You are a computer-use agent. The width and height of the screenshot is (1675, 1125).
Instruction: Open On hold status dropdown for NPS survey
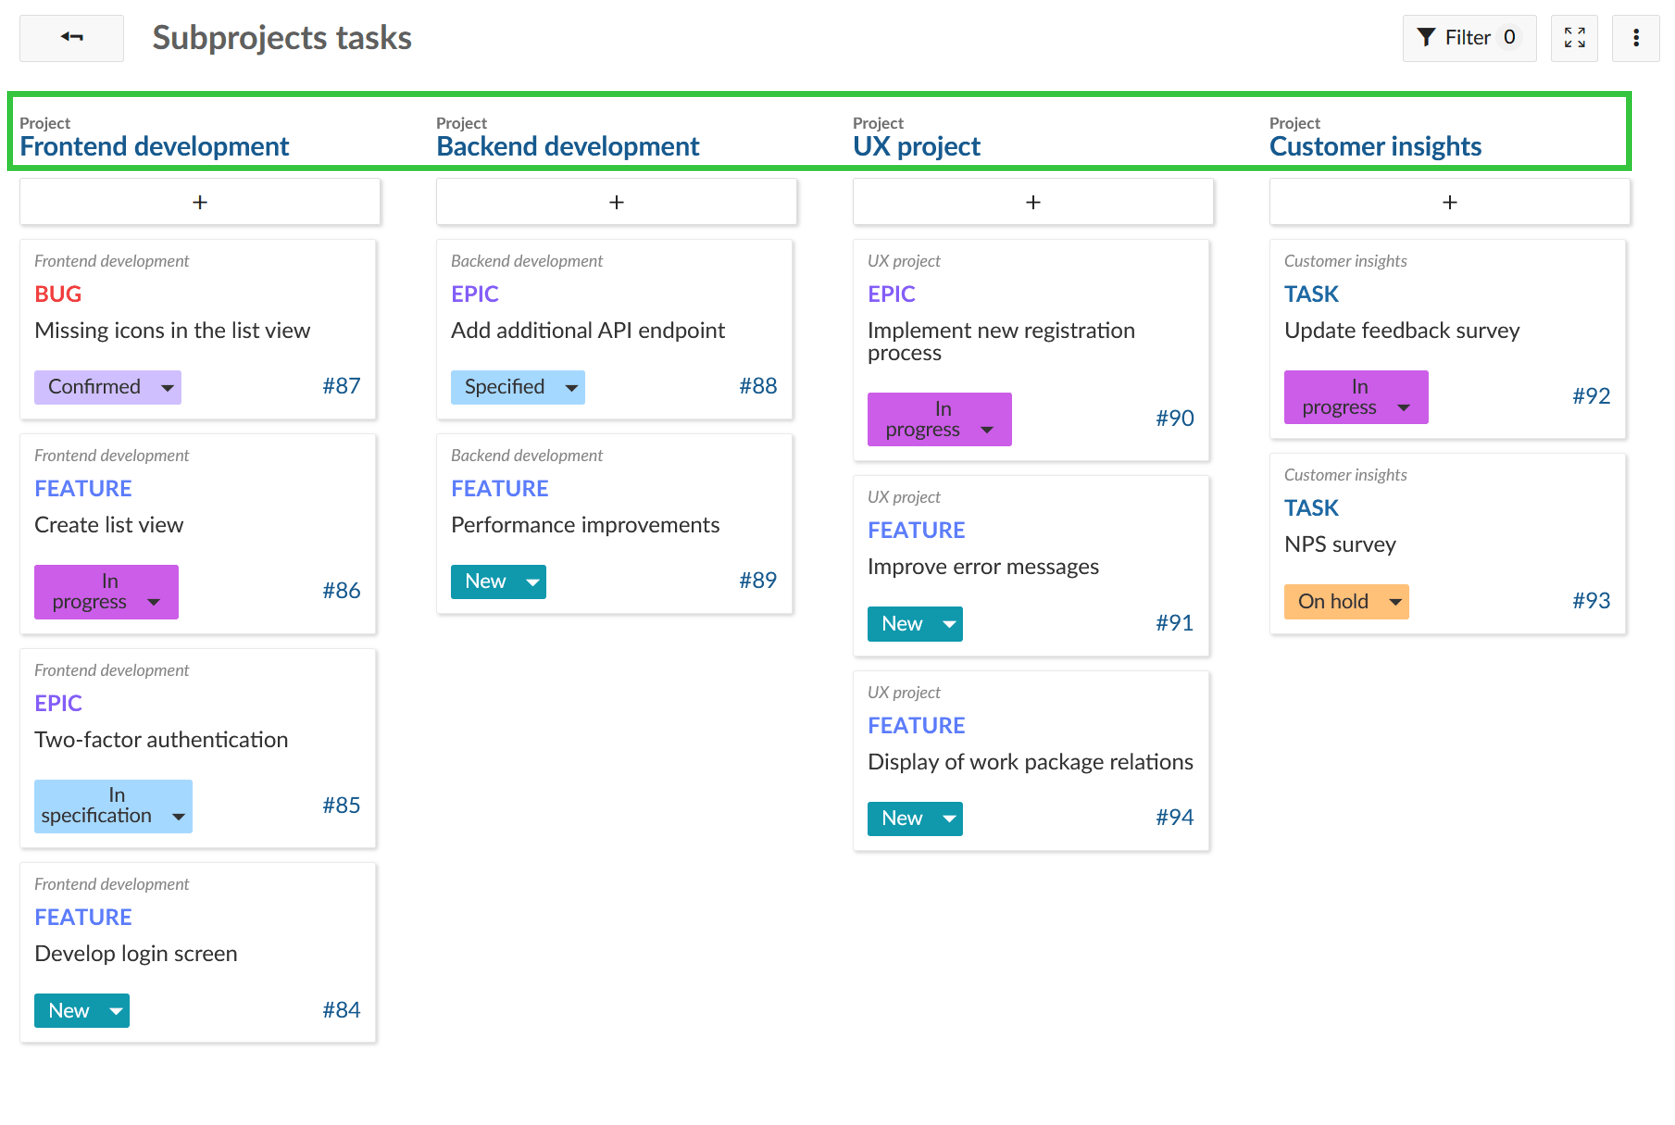click(1345, 601)
